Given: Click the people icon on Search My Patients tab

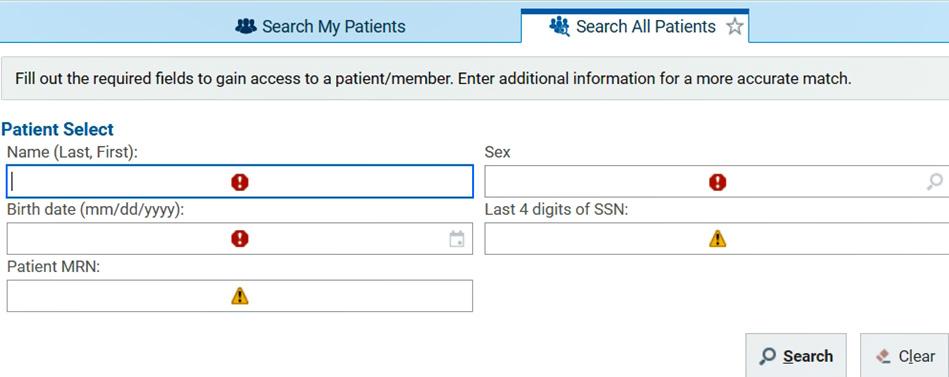Looking at the screenshot, I should click(x=246, y=27).
